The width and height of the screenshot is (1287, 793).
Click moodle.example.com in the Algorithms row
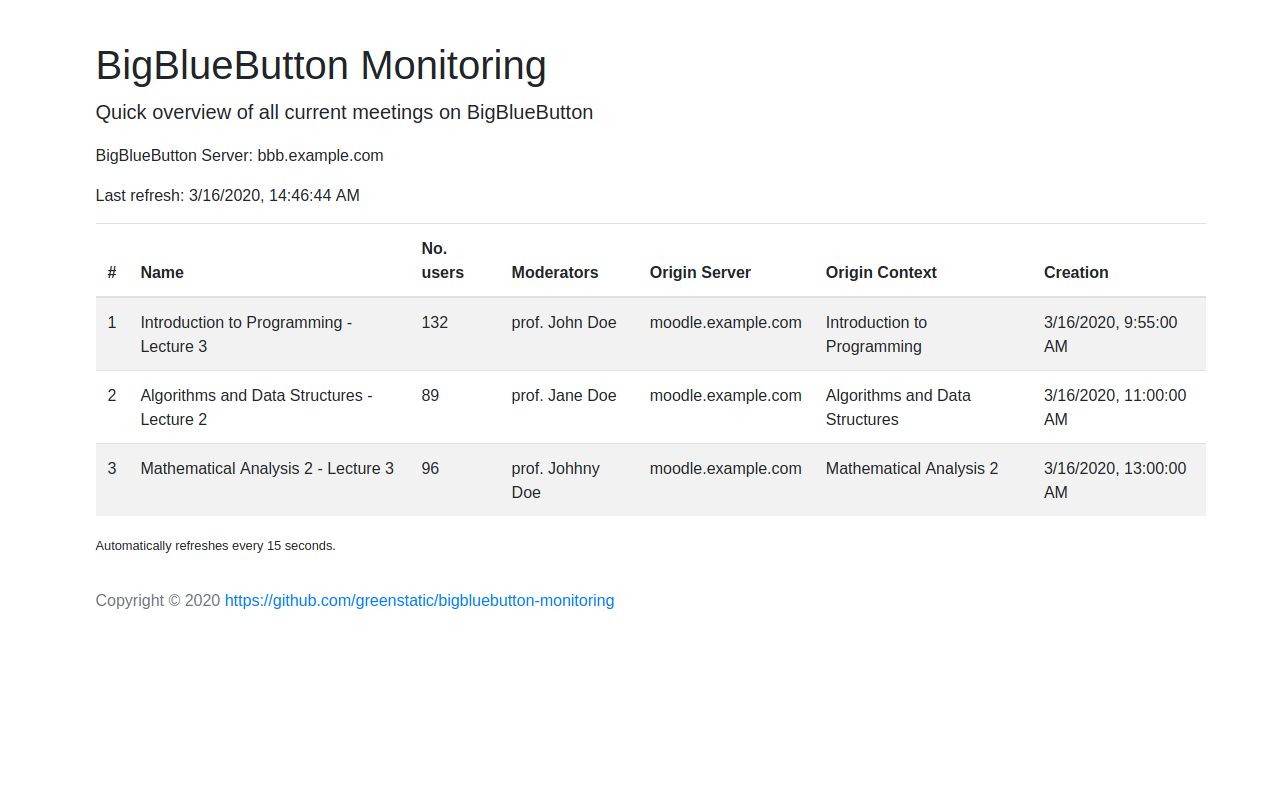click(726, 396)
